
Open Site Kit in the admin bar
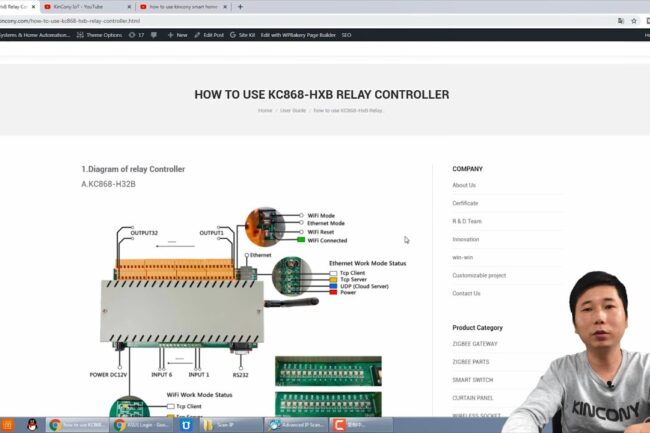tap(243, 35)
